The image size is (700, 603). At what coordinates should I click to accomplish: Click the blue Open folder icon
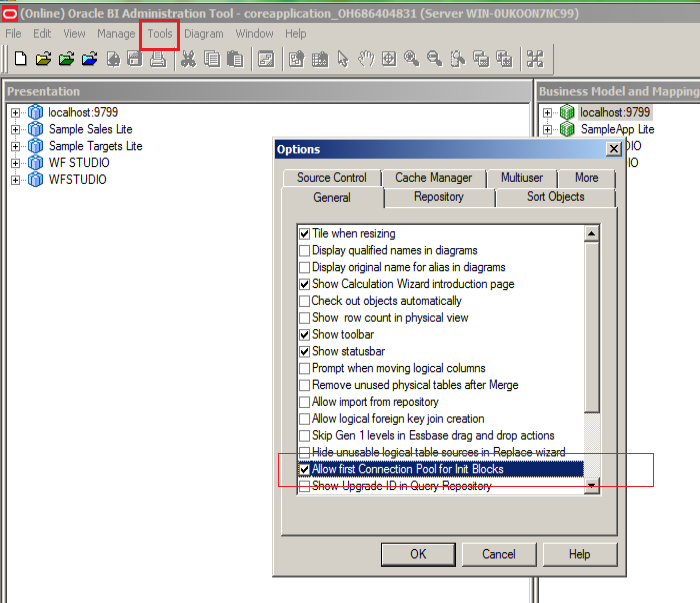tap(90, 58)
